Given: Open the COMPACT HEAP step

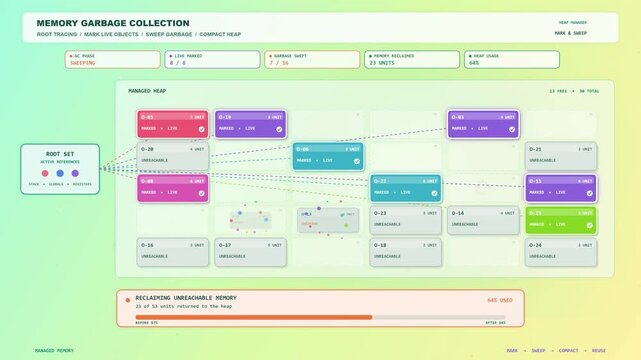Looking at the screenshot, I should click(220, 34).
